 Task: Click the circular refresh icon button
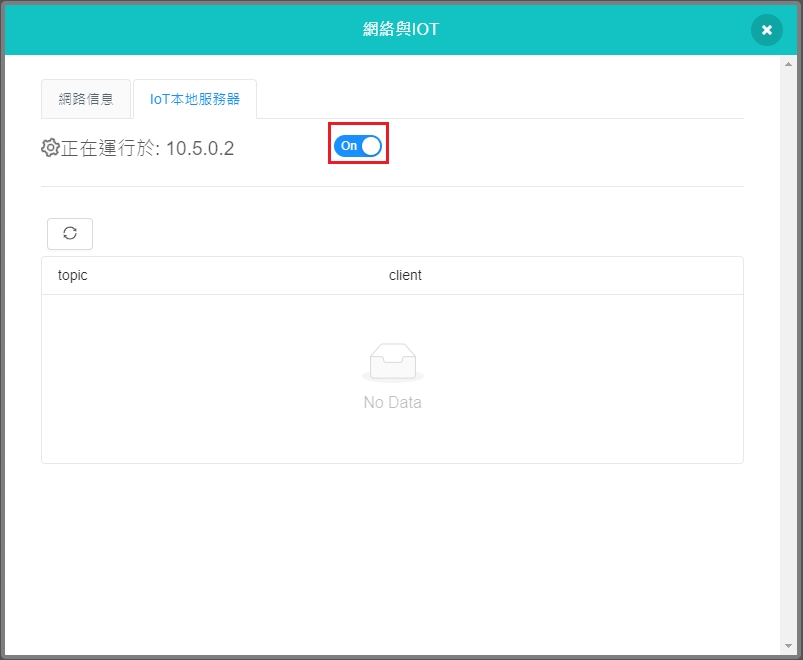click(x=70, y=234)
